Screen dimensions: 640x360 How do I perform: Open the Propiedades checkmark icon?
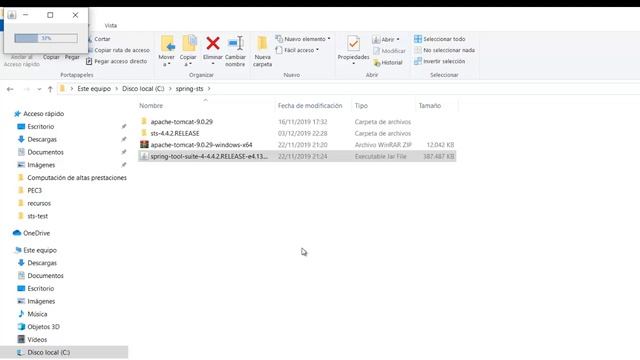(353, 43)
